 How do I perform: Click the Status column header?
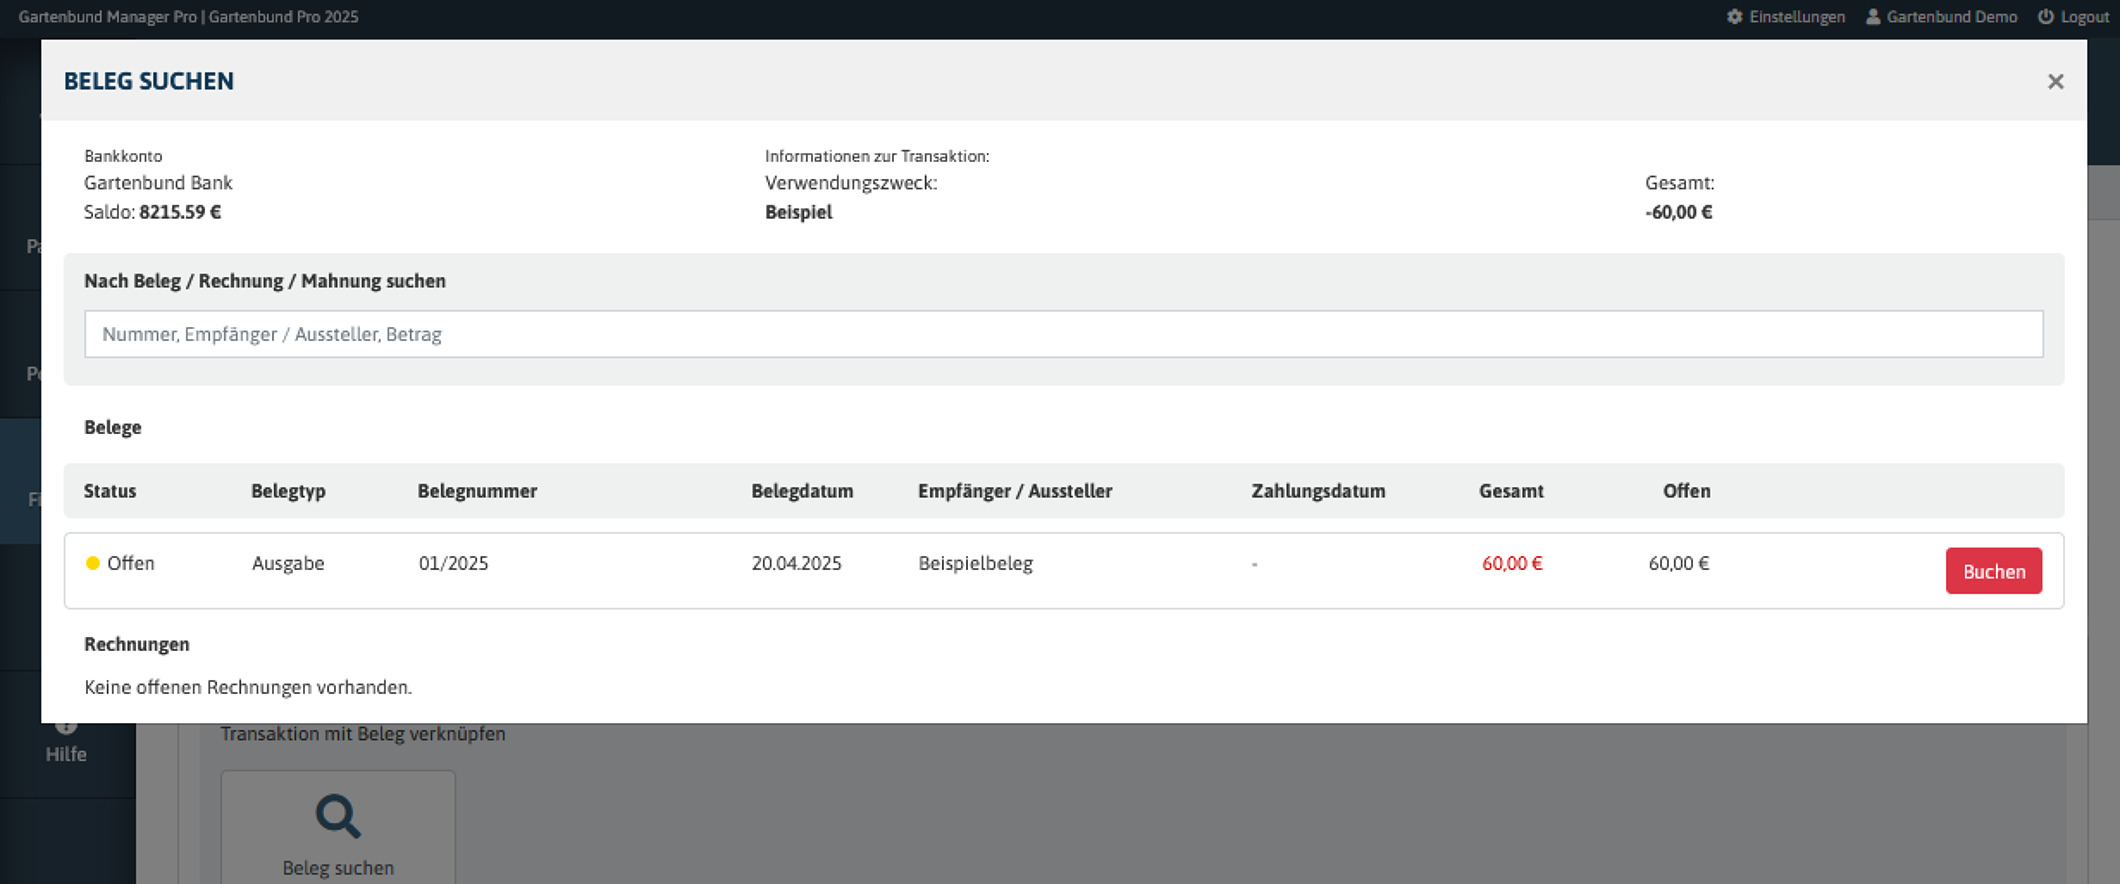(x=110, y=491)
